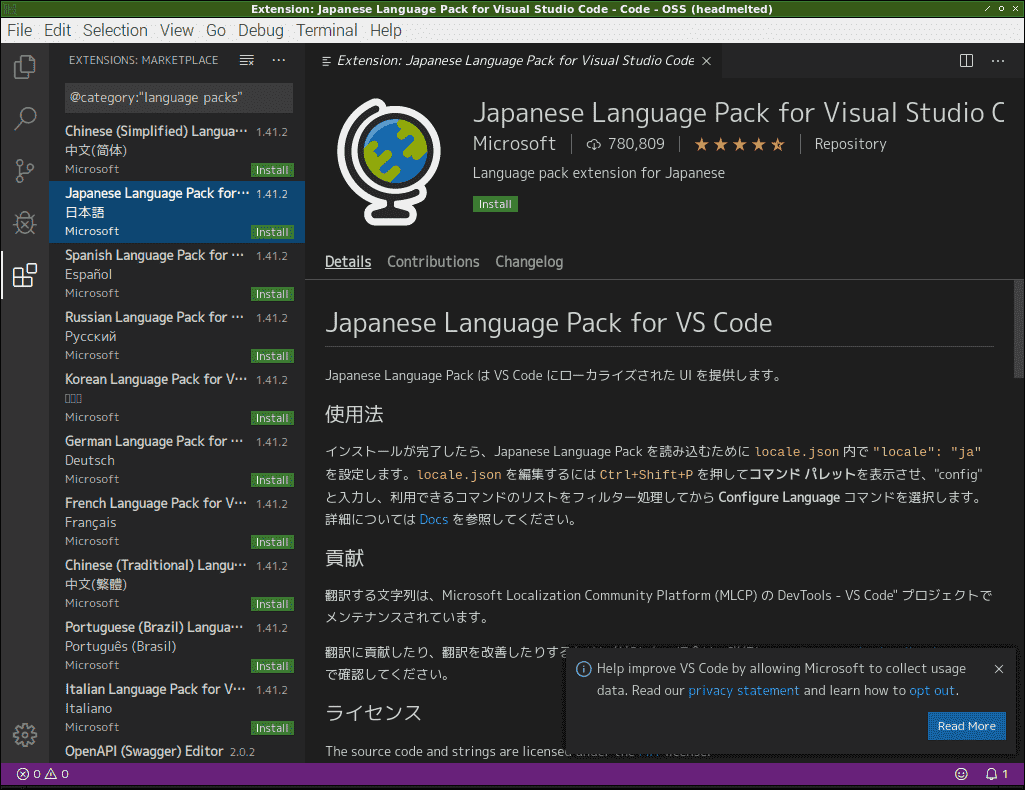The height and width of the screenshot is (790, 1025).
Task: Open the Terminal menu
Action: tap(327, 31)
